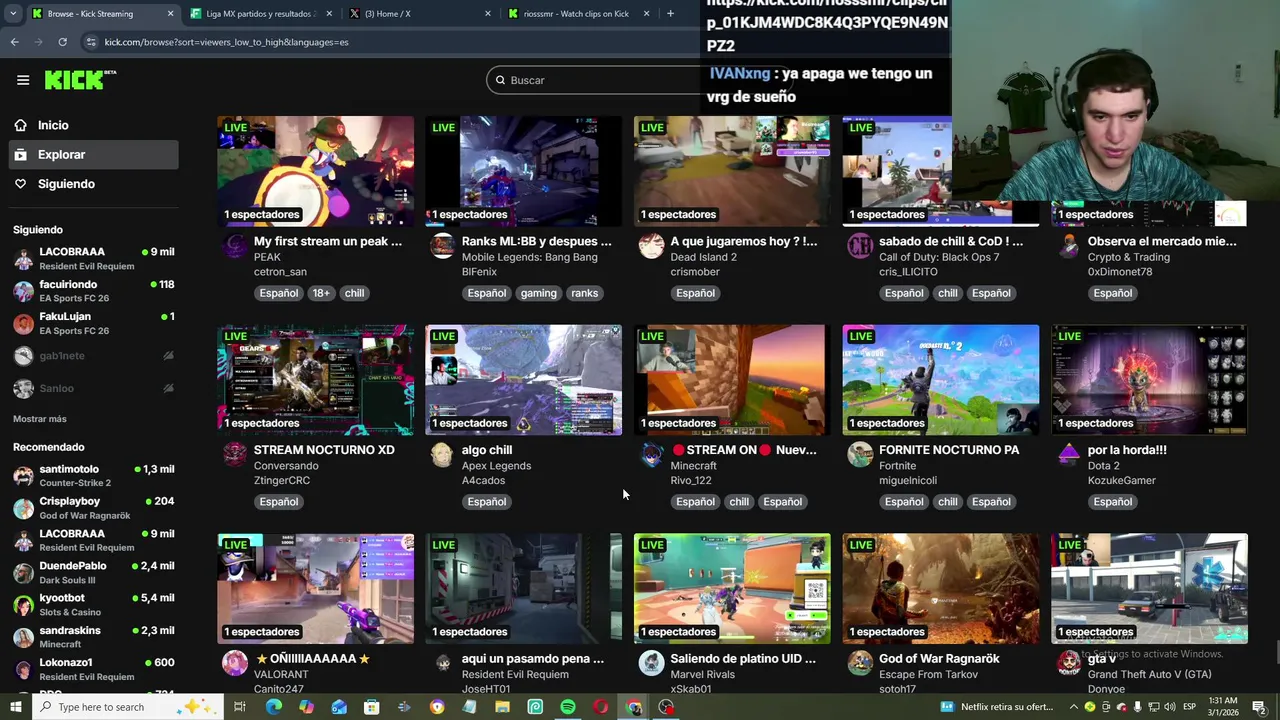The image size is (1280, 720).
Task: Open the Kick hamburger menu
Action: pyautogui.click(x=23, y=80)
